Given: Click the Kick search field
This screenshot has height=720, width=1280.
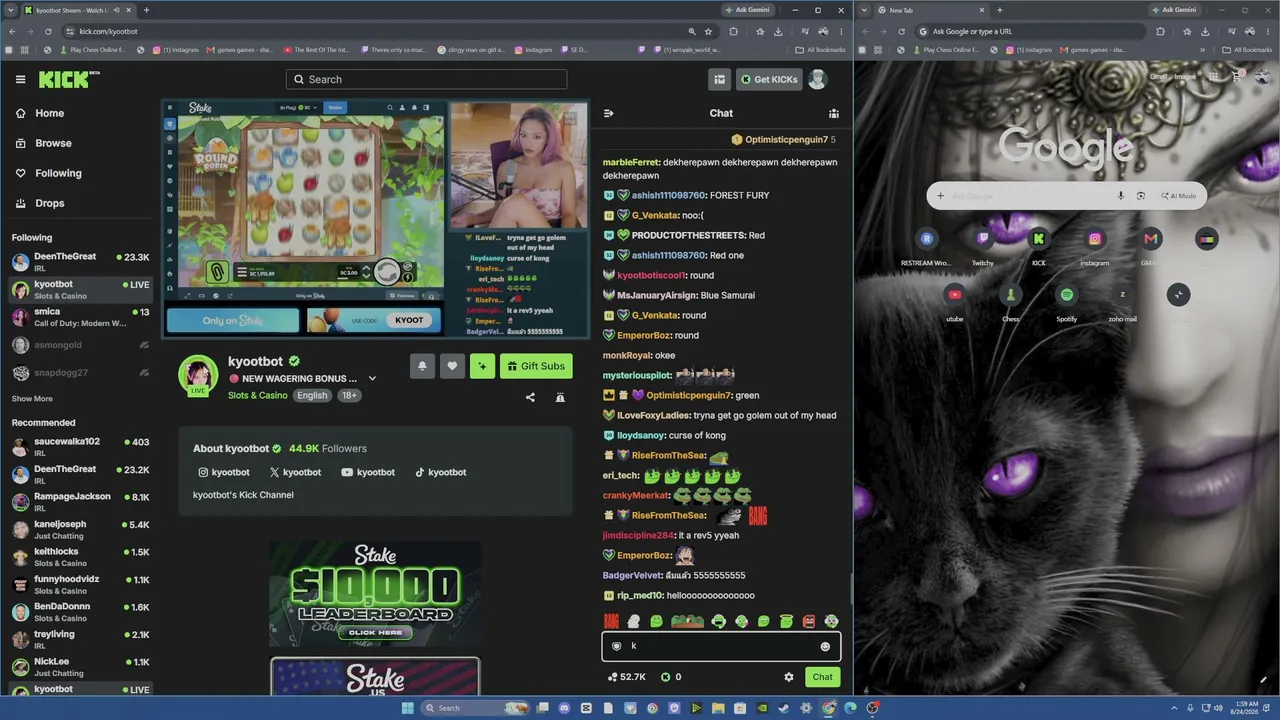Looking at the screenshot, I should click(426, 80).
